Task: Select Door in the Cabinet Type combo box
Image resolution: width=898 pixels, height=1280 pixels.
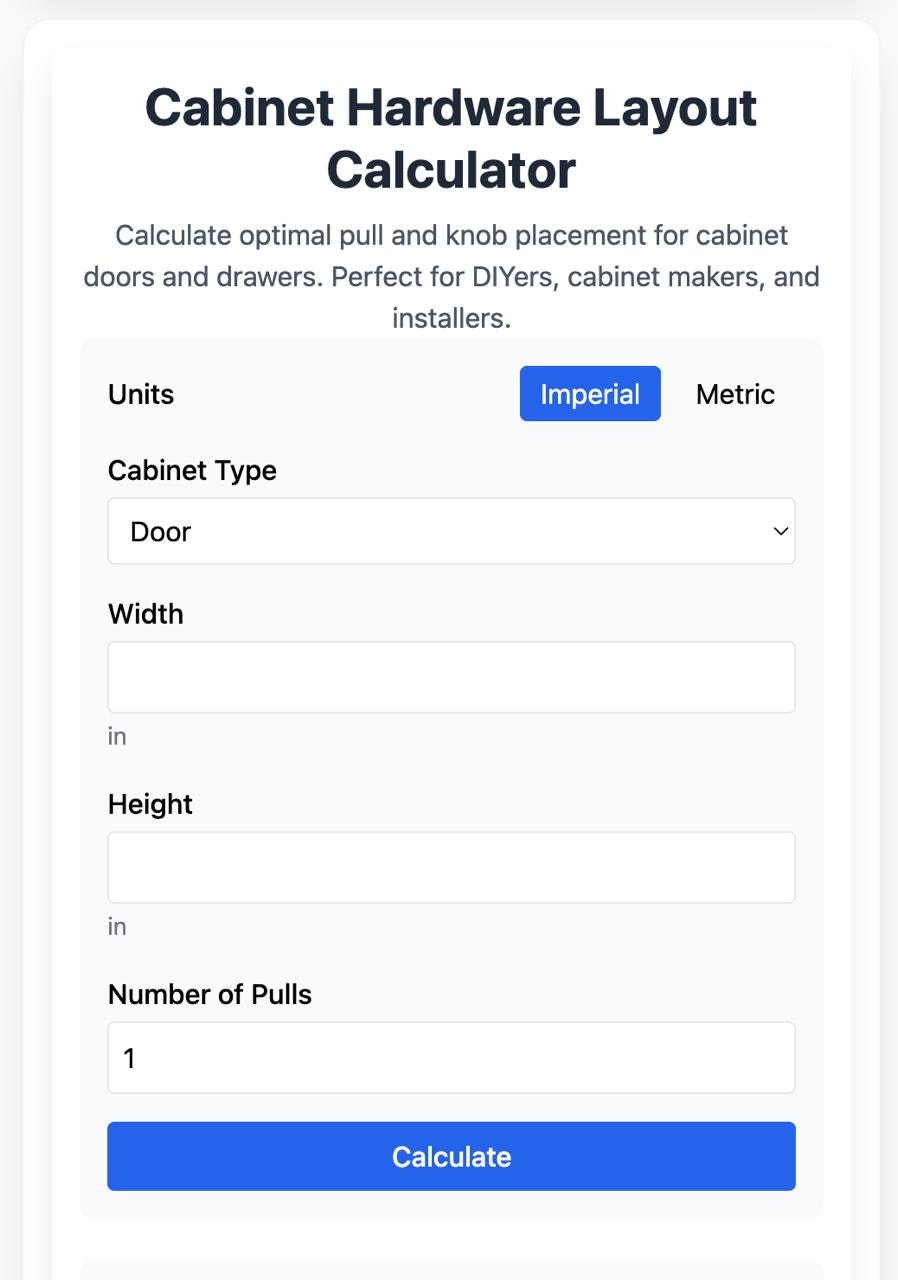Action: point(451,531)
